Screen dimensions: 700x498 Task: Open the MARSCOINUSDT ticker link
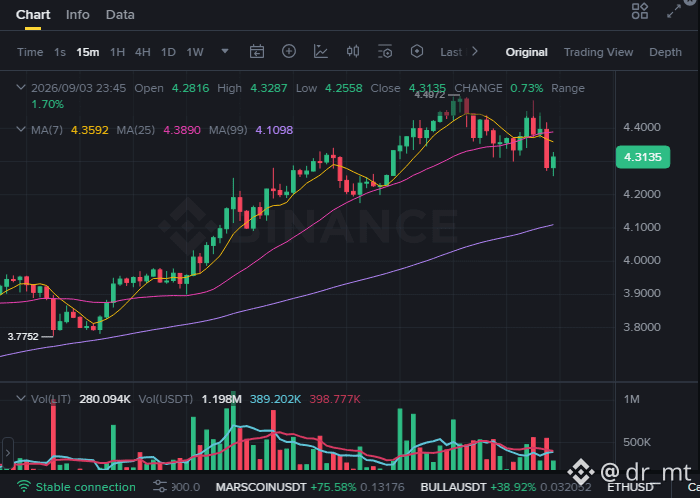click(x=261, y=487)
